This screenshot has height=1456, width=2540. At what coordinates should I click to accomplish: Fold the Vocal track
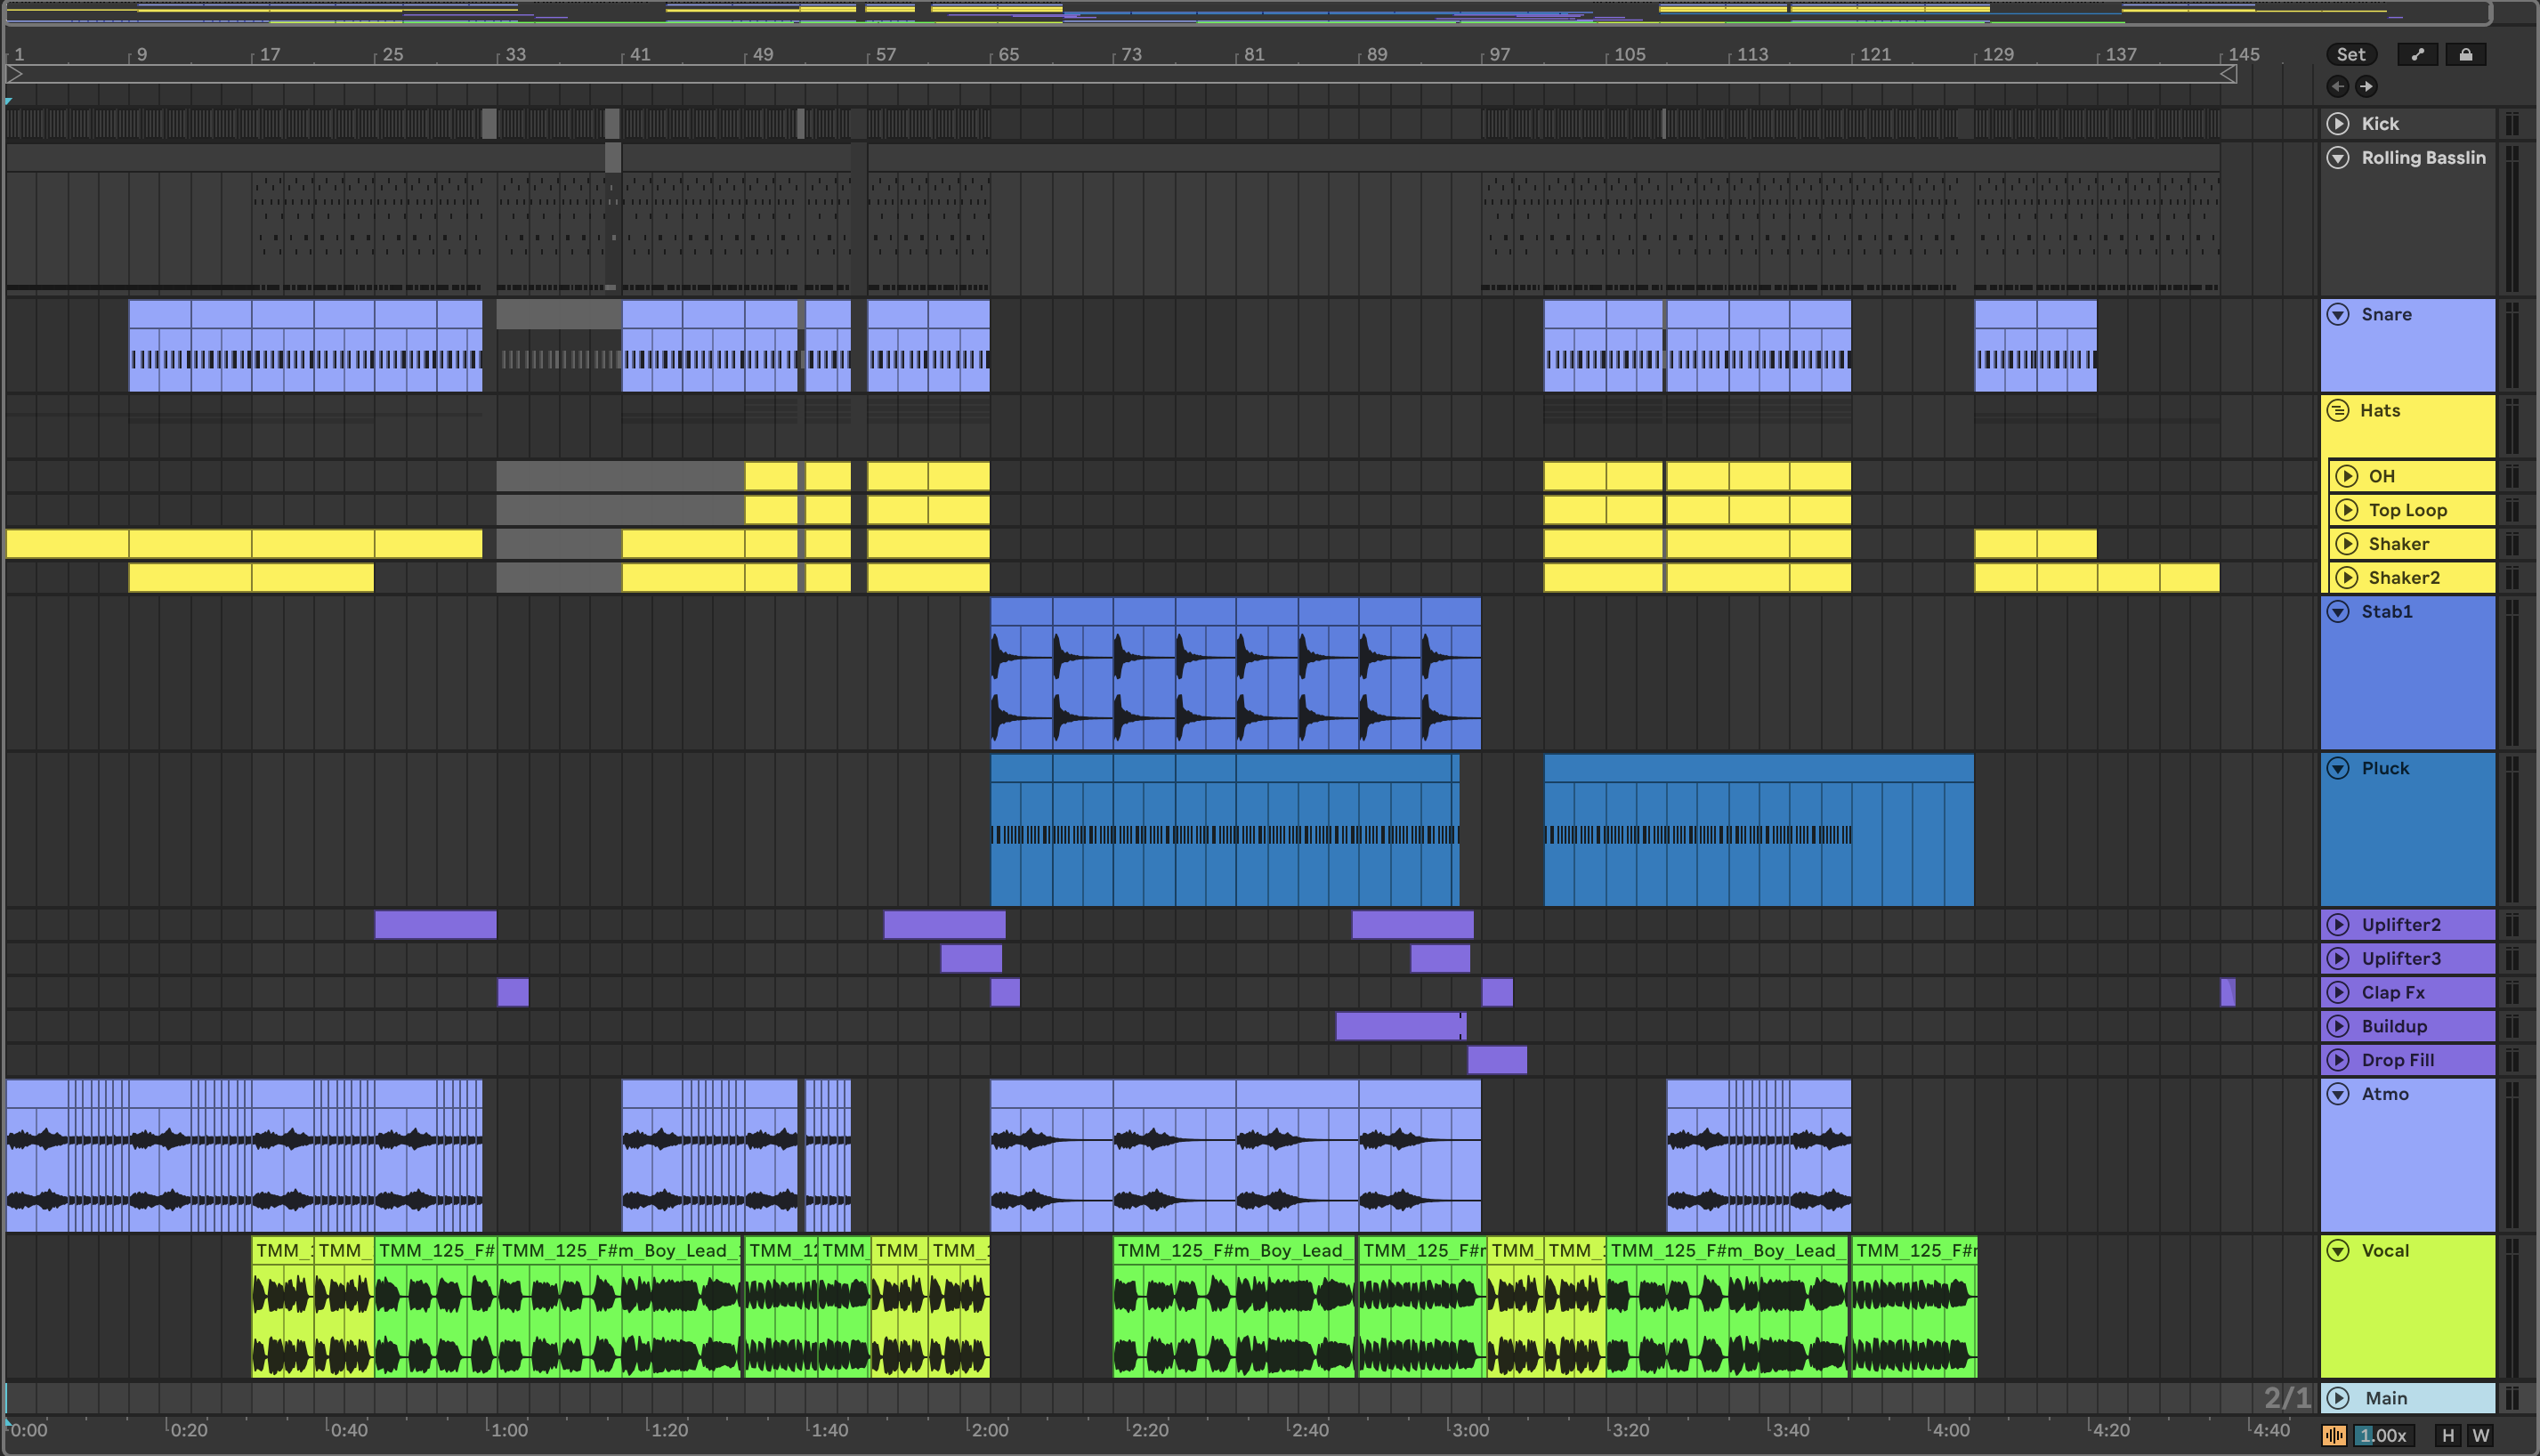pos(2337,1251)
